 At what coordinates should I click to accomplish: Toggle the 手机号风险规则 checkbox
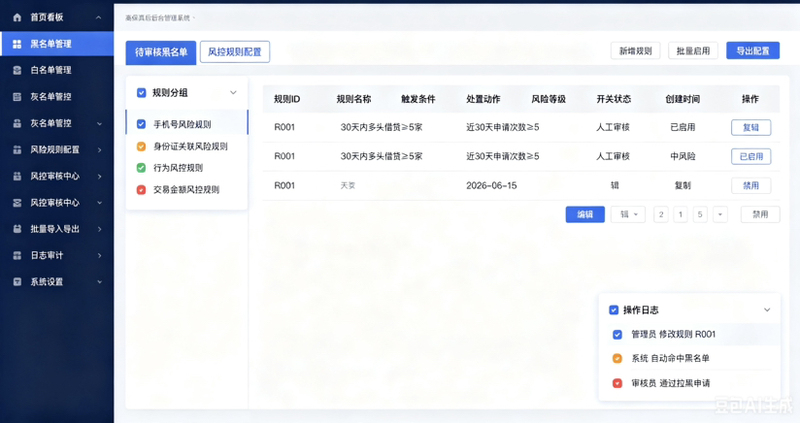click(141, 124)
